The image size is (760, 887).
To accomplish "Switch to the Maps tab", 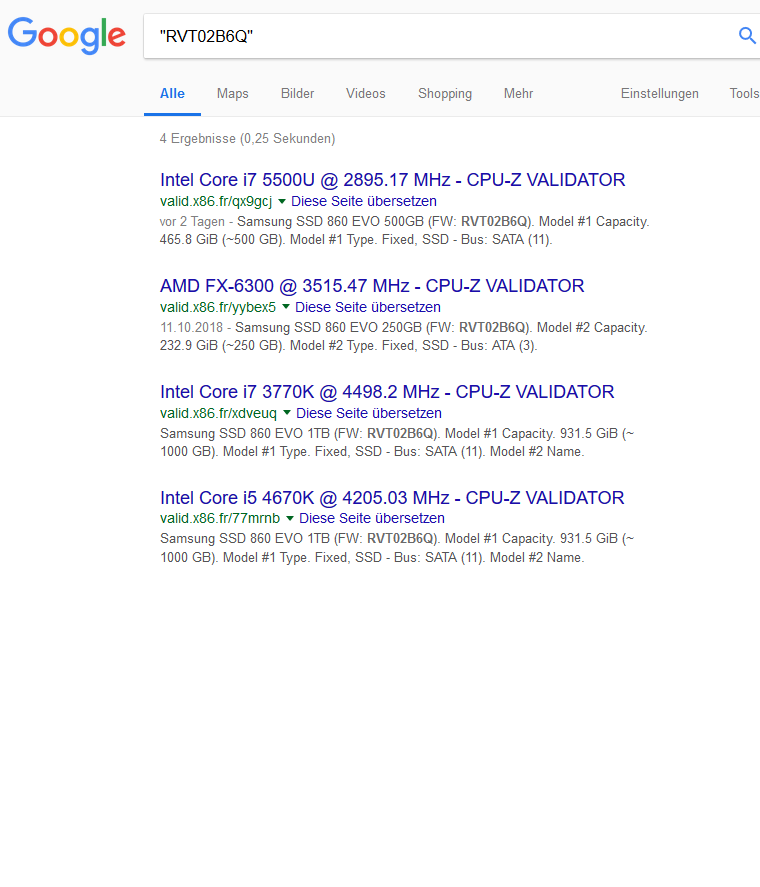I will [x=233, y=93].
